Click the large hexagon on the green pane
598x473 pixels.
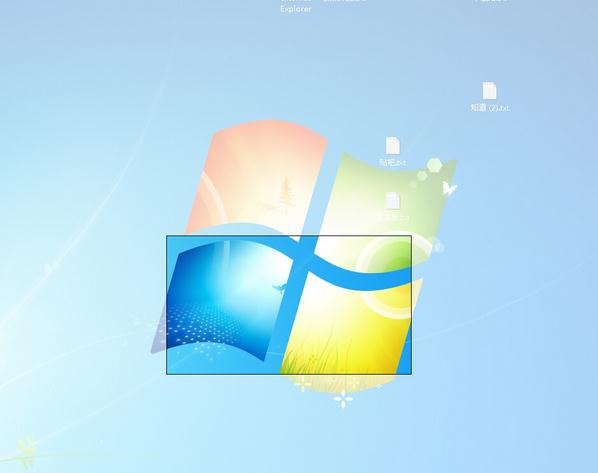[434, 165]
